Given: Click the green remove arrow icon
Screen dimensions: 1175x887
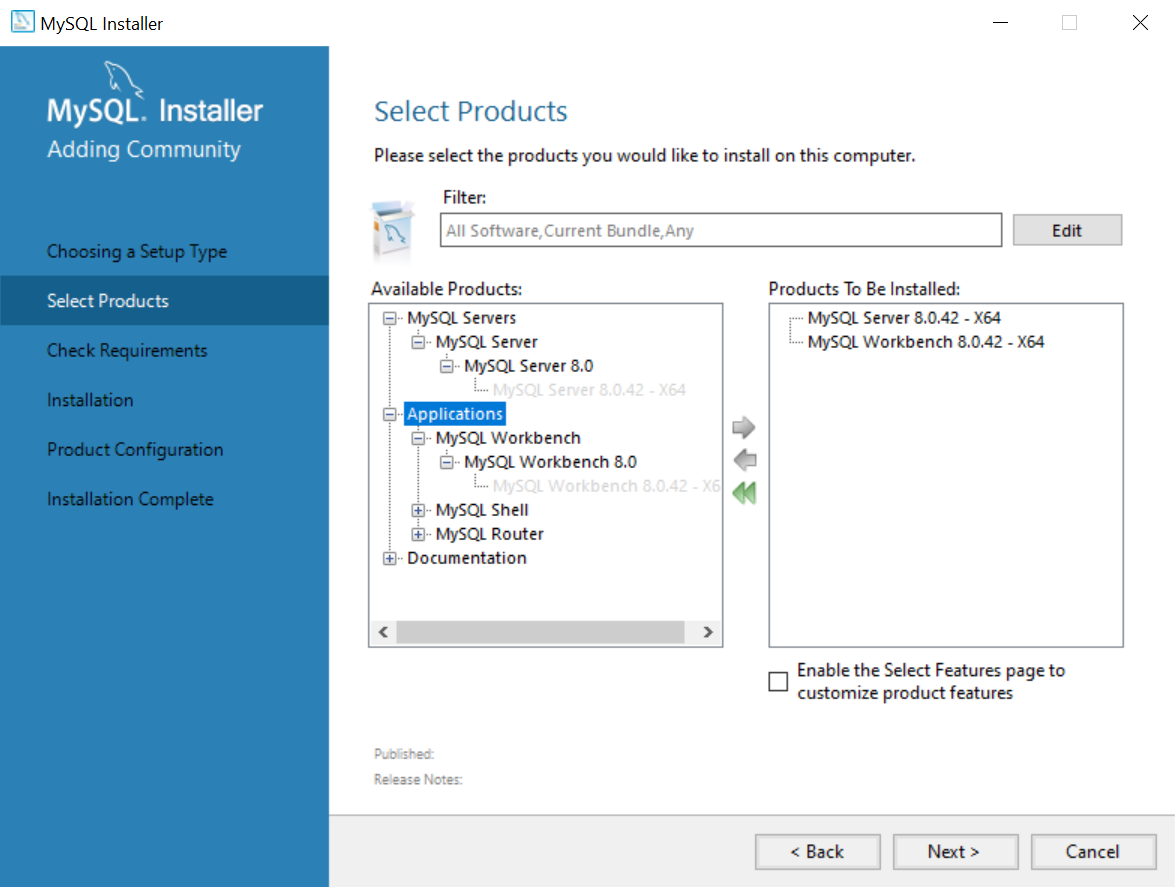Looking at the screenshot, I should pos(745,460).
